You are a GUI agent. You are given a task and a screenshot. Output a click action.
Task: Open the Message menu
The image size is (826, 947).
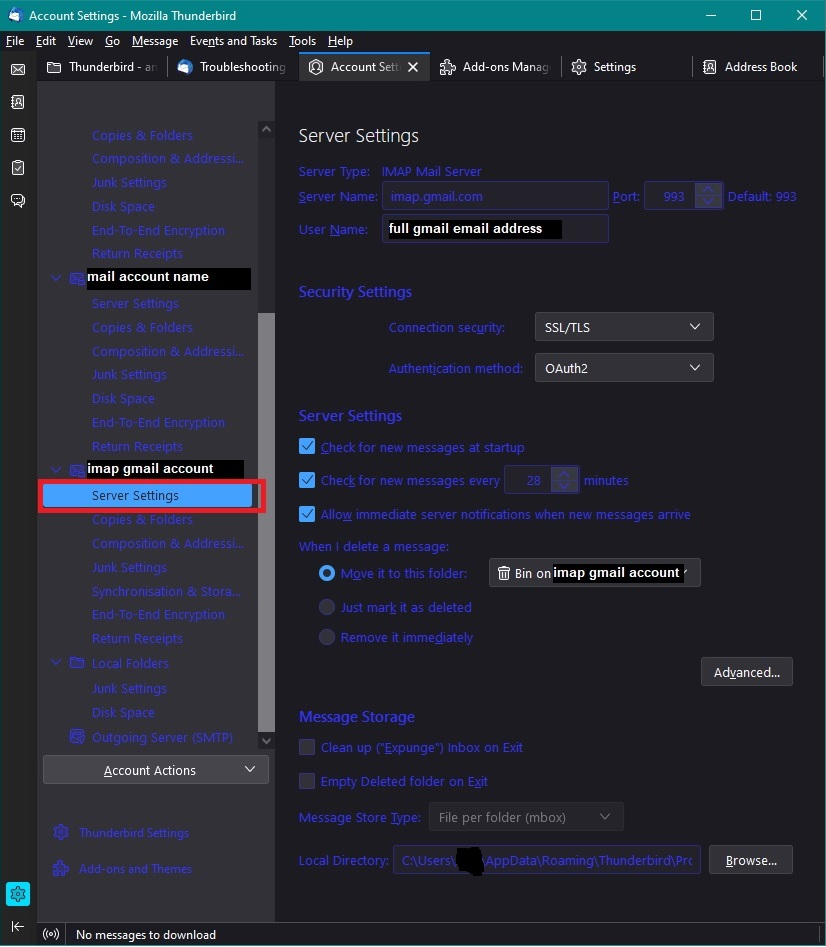coord(155,40)
